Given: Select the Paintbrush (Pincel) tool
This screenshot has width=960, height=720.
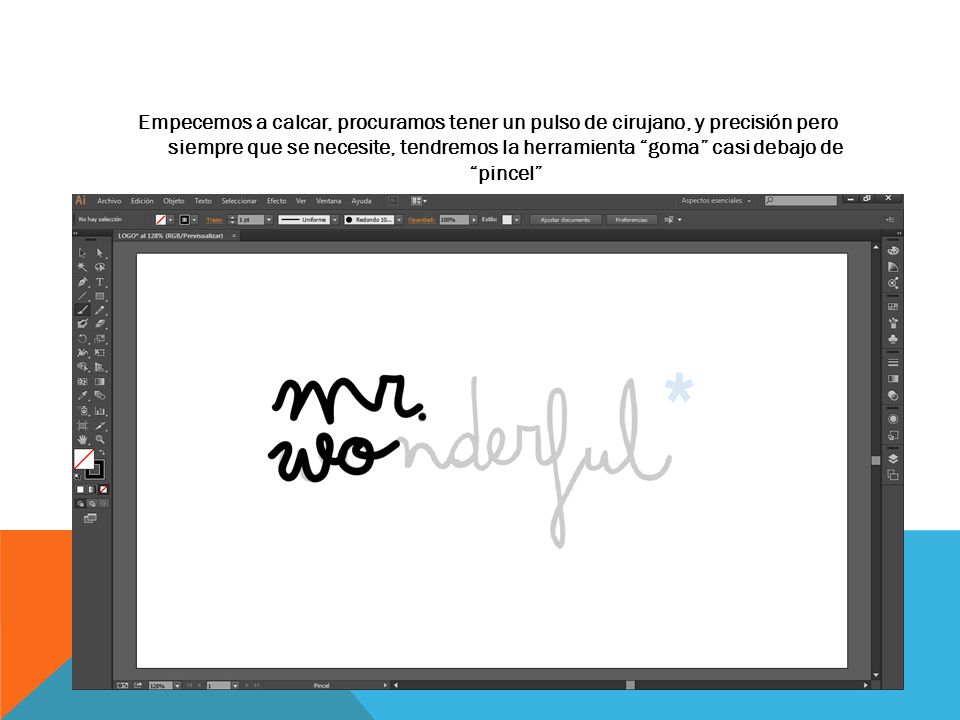Looking at the screenshot, I should pyautogui.click(x=83, y=310).
